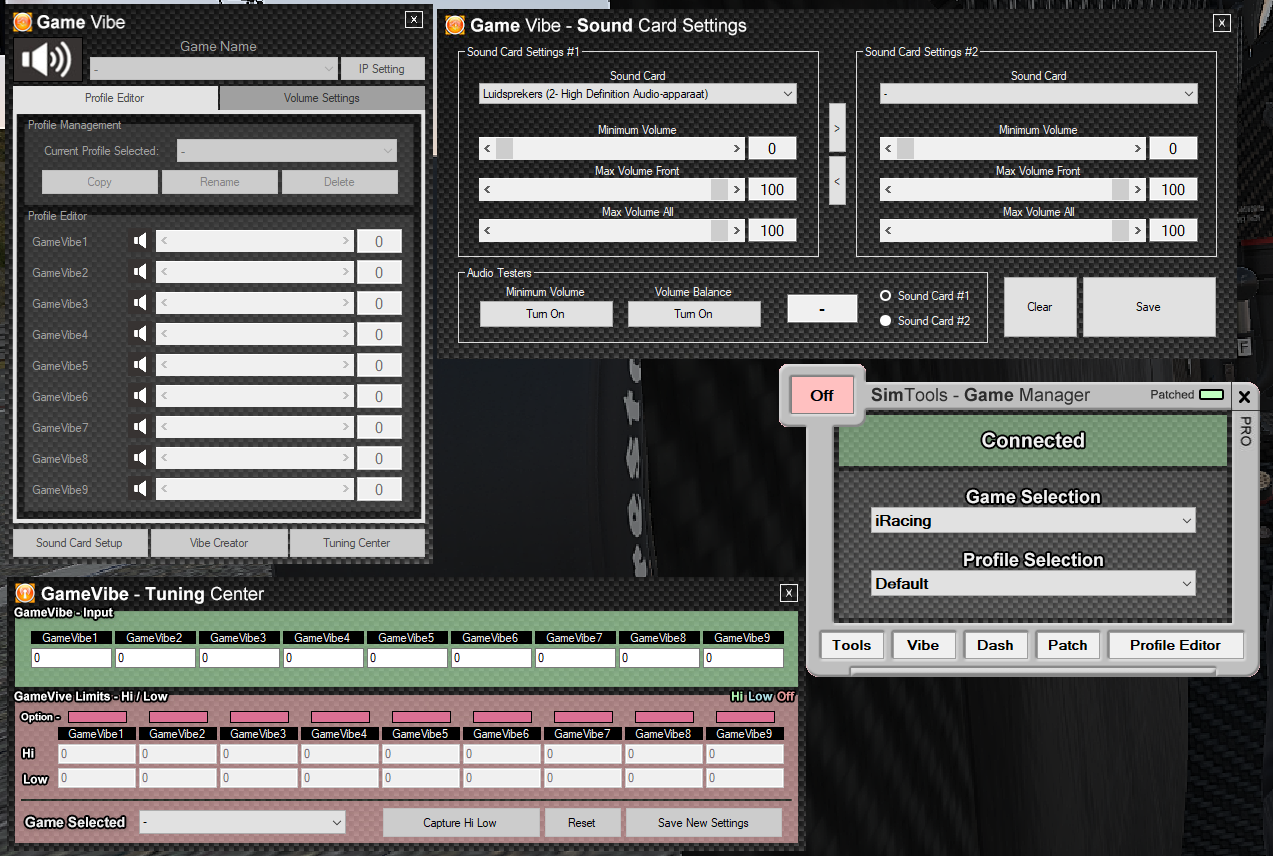Open Profile Editor from Game Manager
1273x856 pixels.
coord(1176,645)
